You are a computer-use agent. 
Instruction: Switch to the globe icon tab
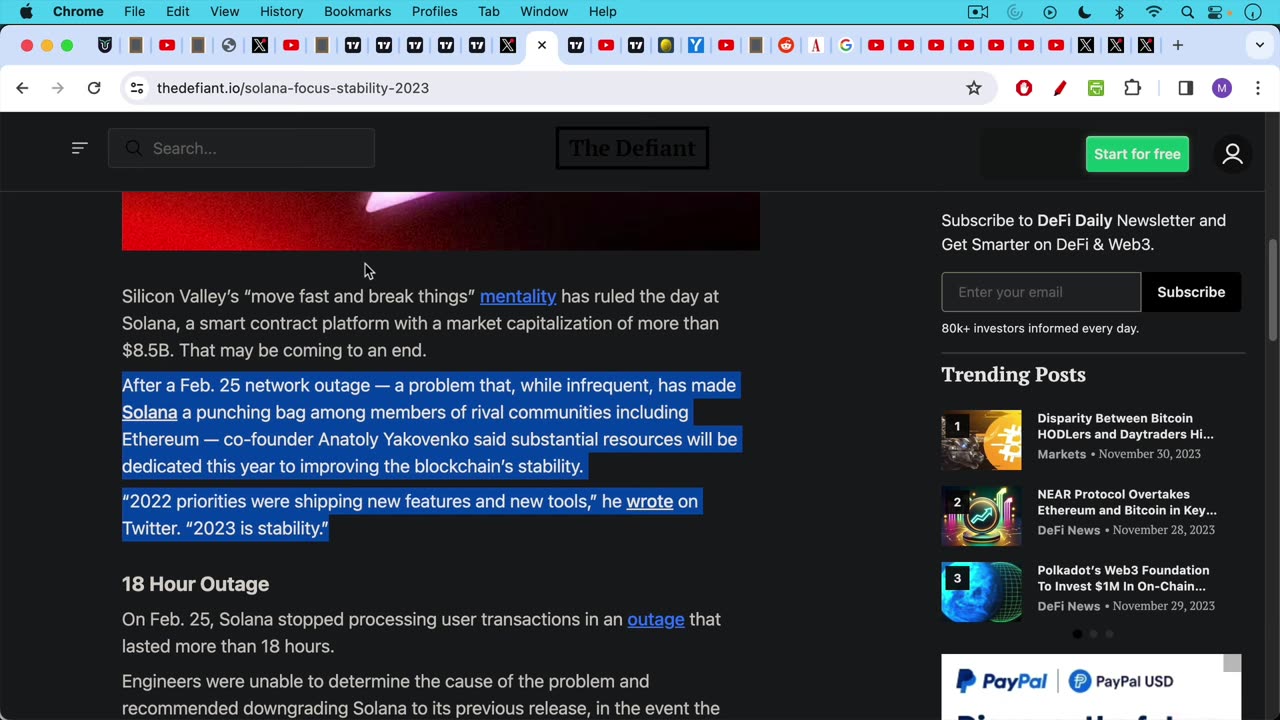click(x=229, y=45)
